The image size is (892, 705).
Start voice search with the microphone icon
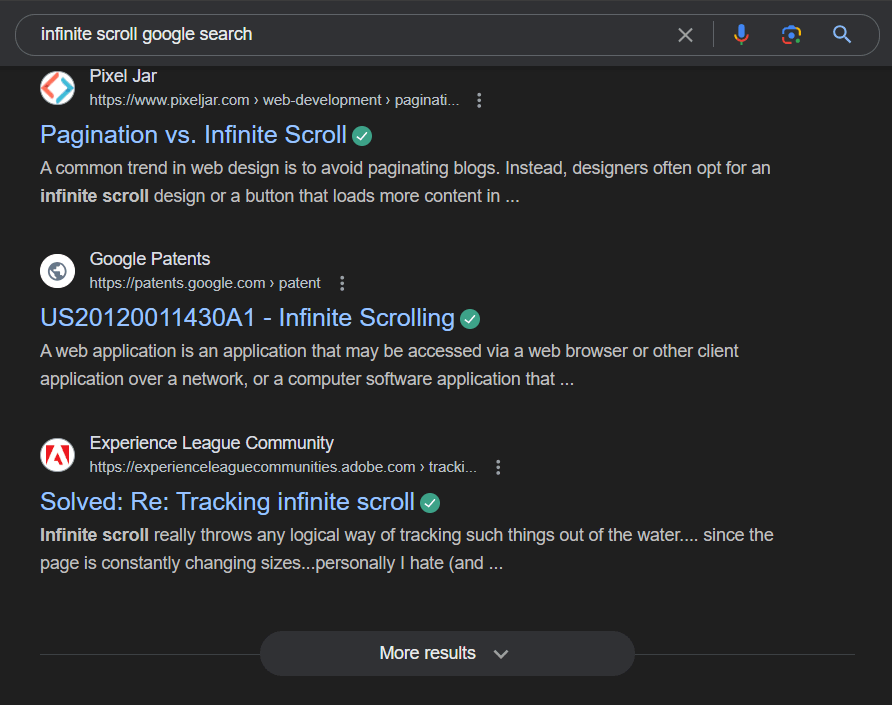click(741, 35)
